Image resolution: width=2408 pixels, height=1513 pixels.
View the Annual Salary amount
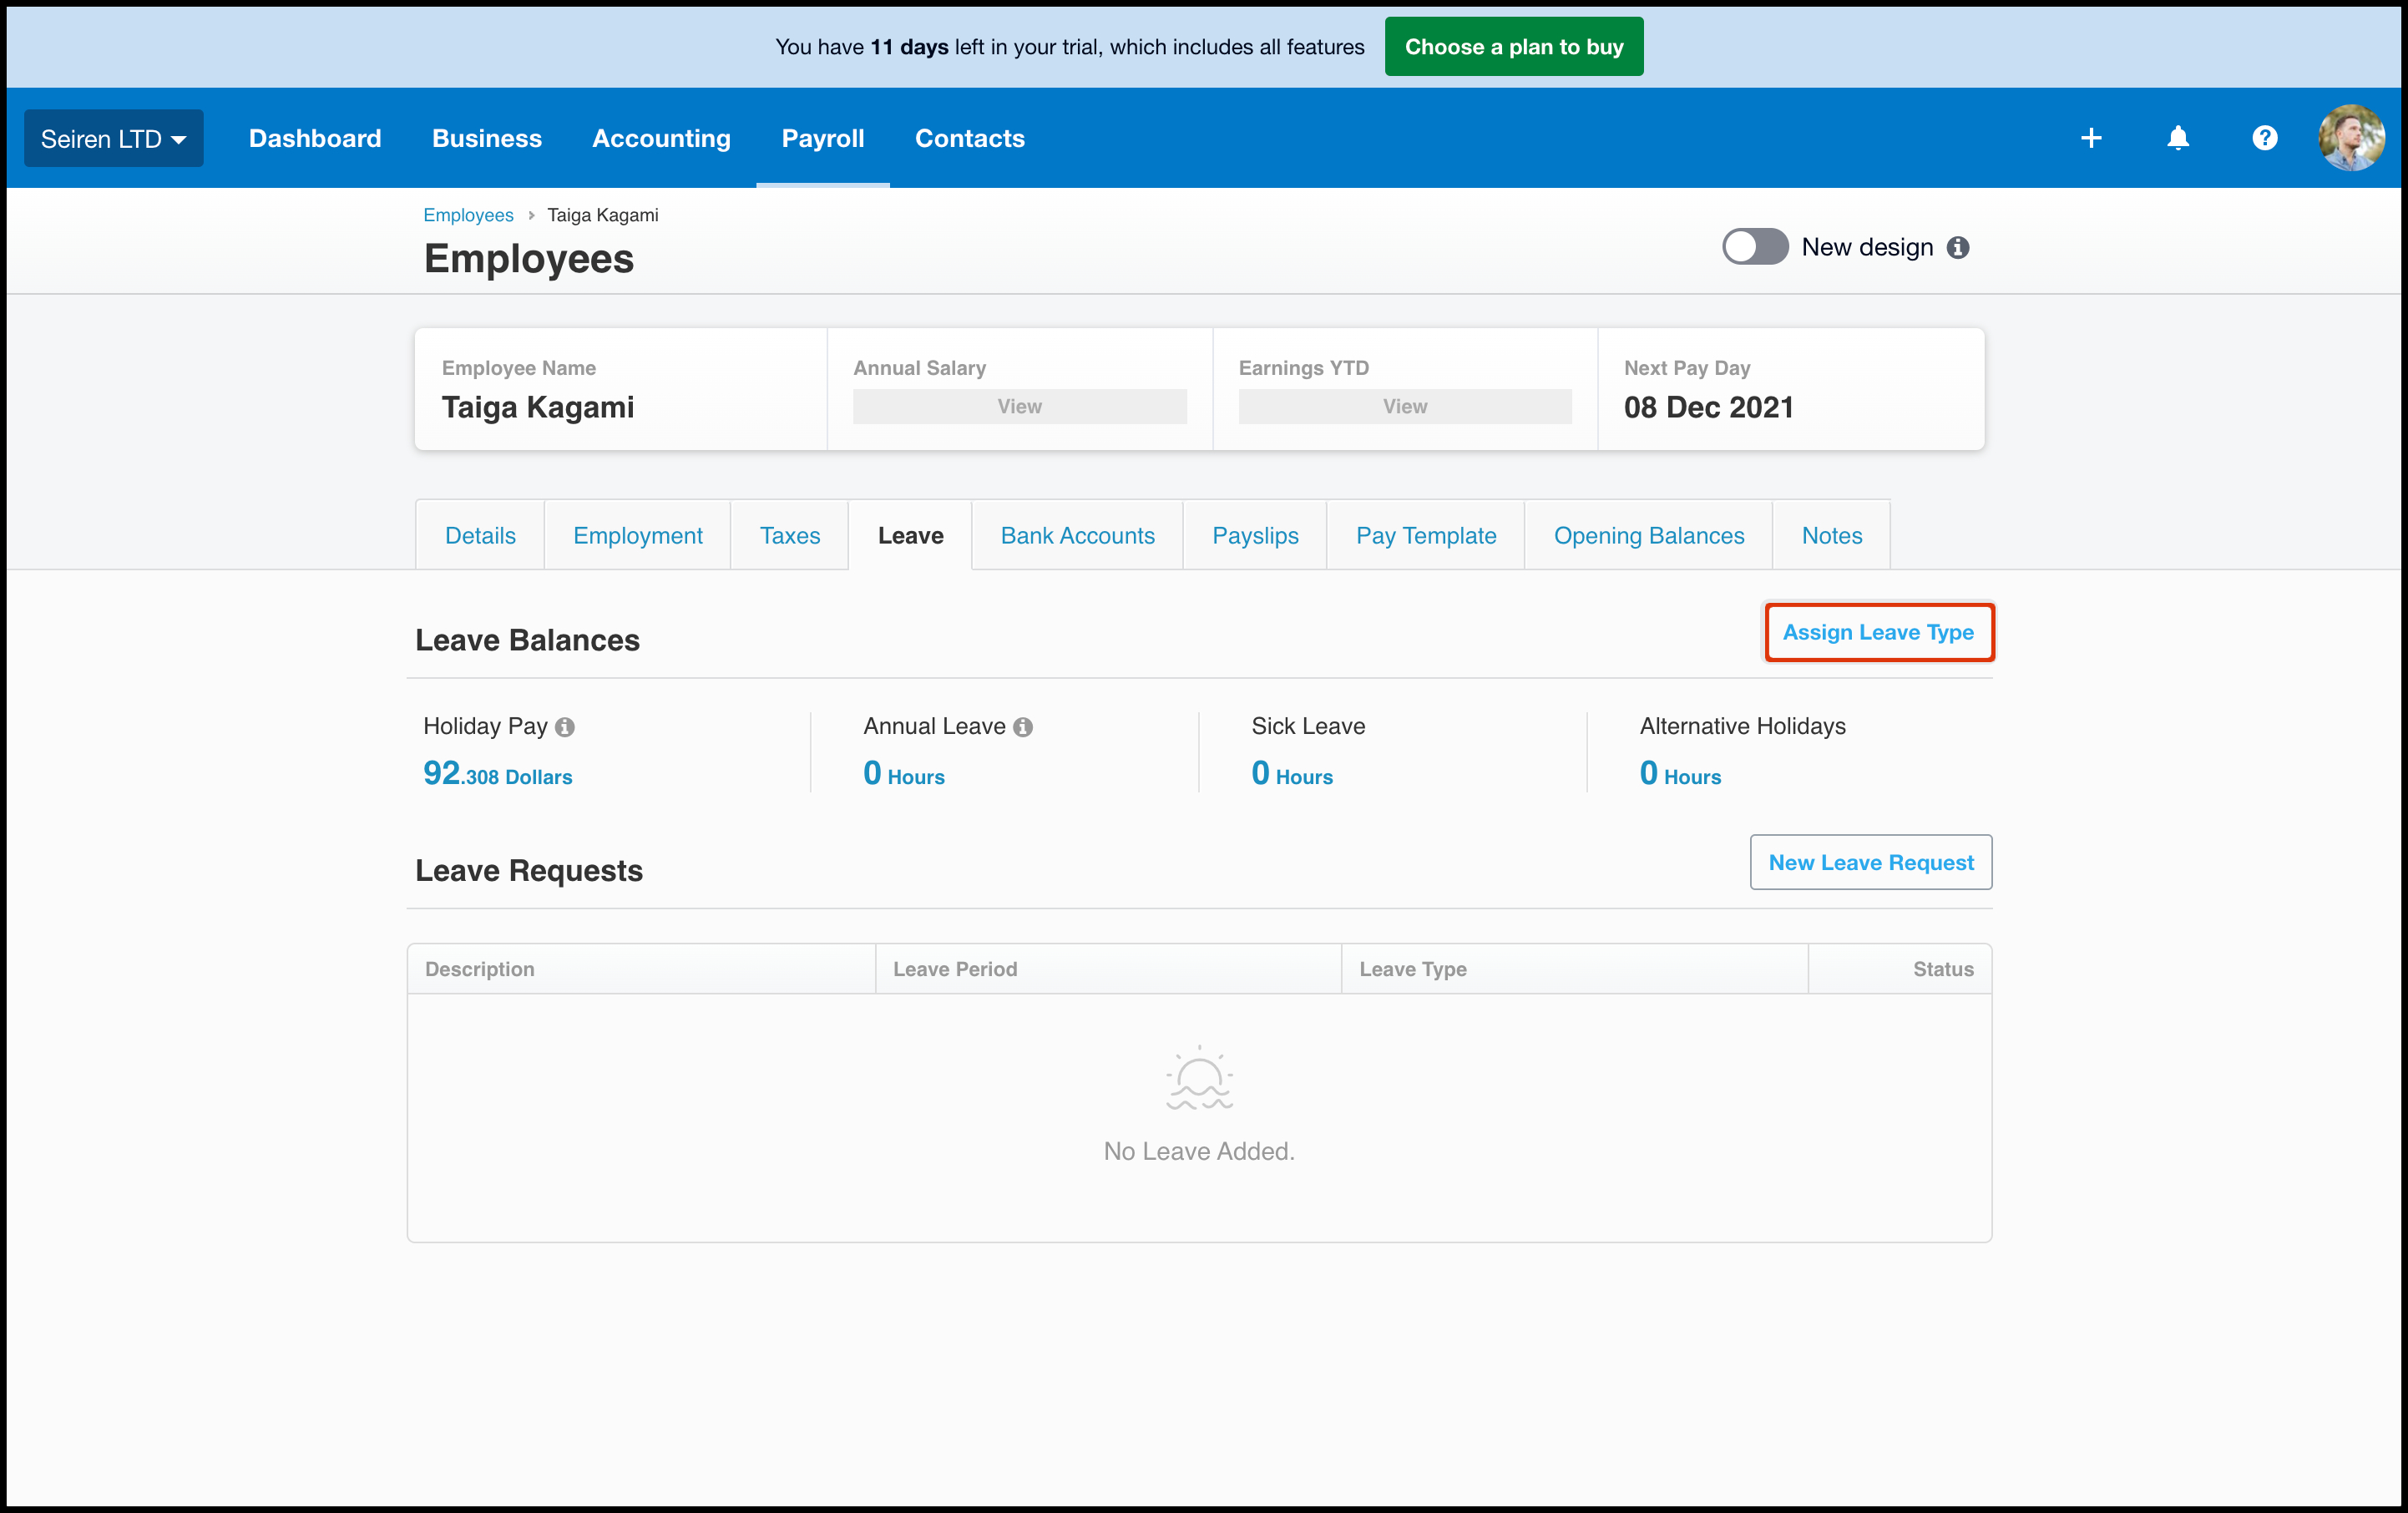point(1019,407)
